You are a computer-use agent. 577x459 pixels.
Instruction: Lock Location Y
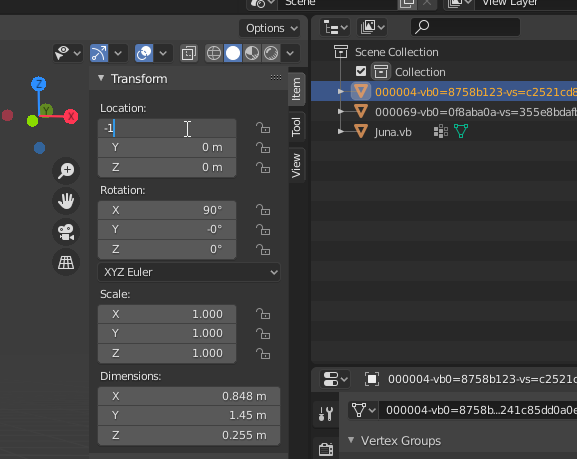pyautogui.click(x=263, y=148)
